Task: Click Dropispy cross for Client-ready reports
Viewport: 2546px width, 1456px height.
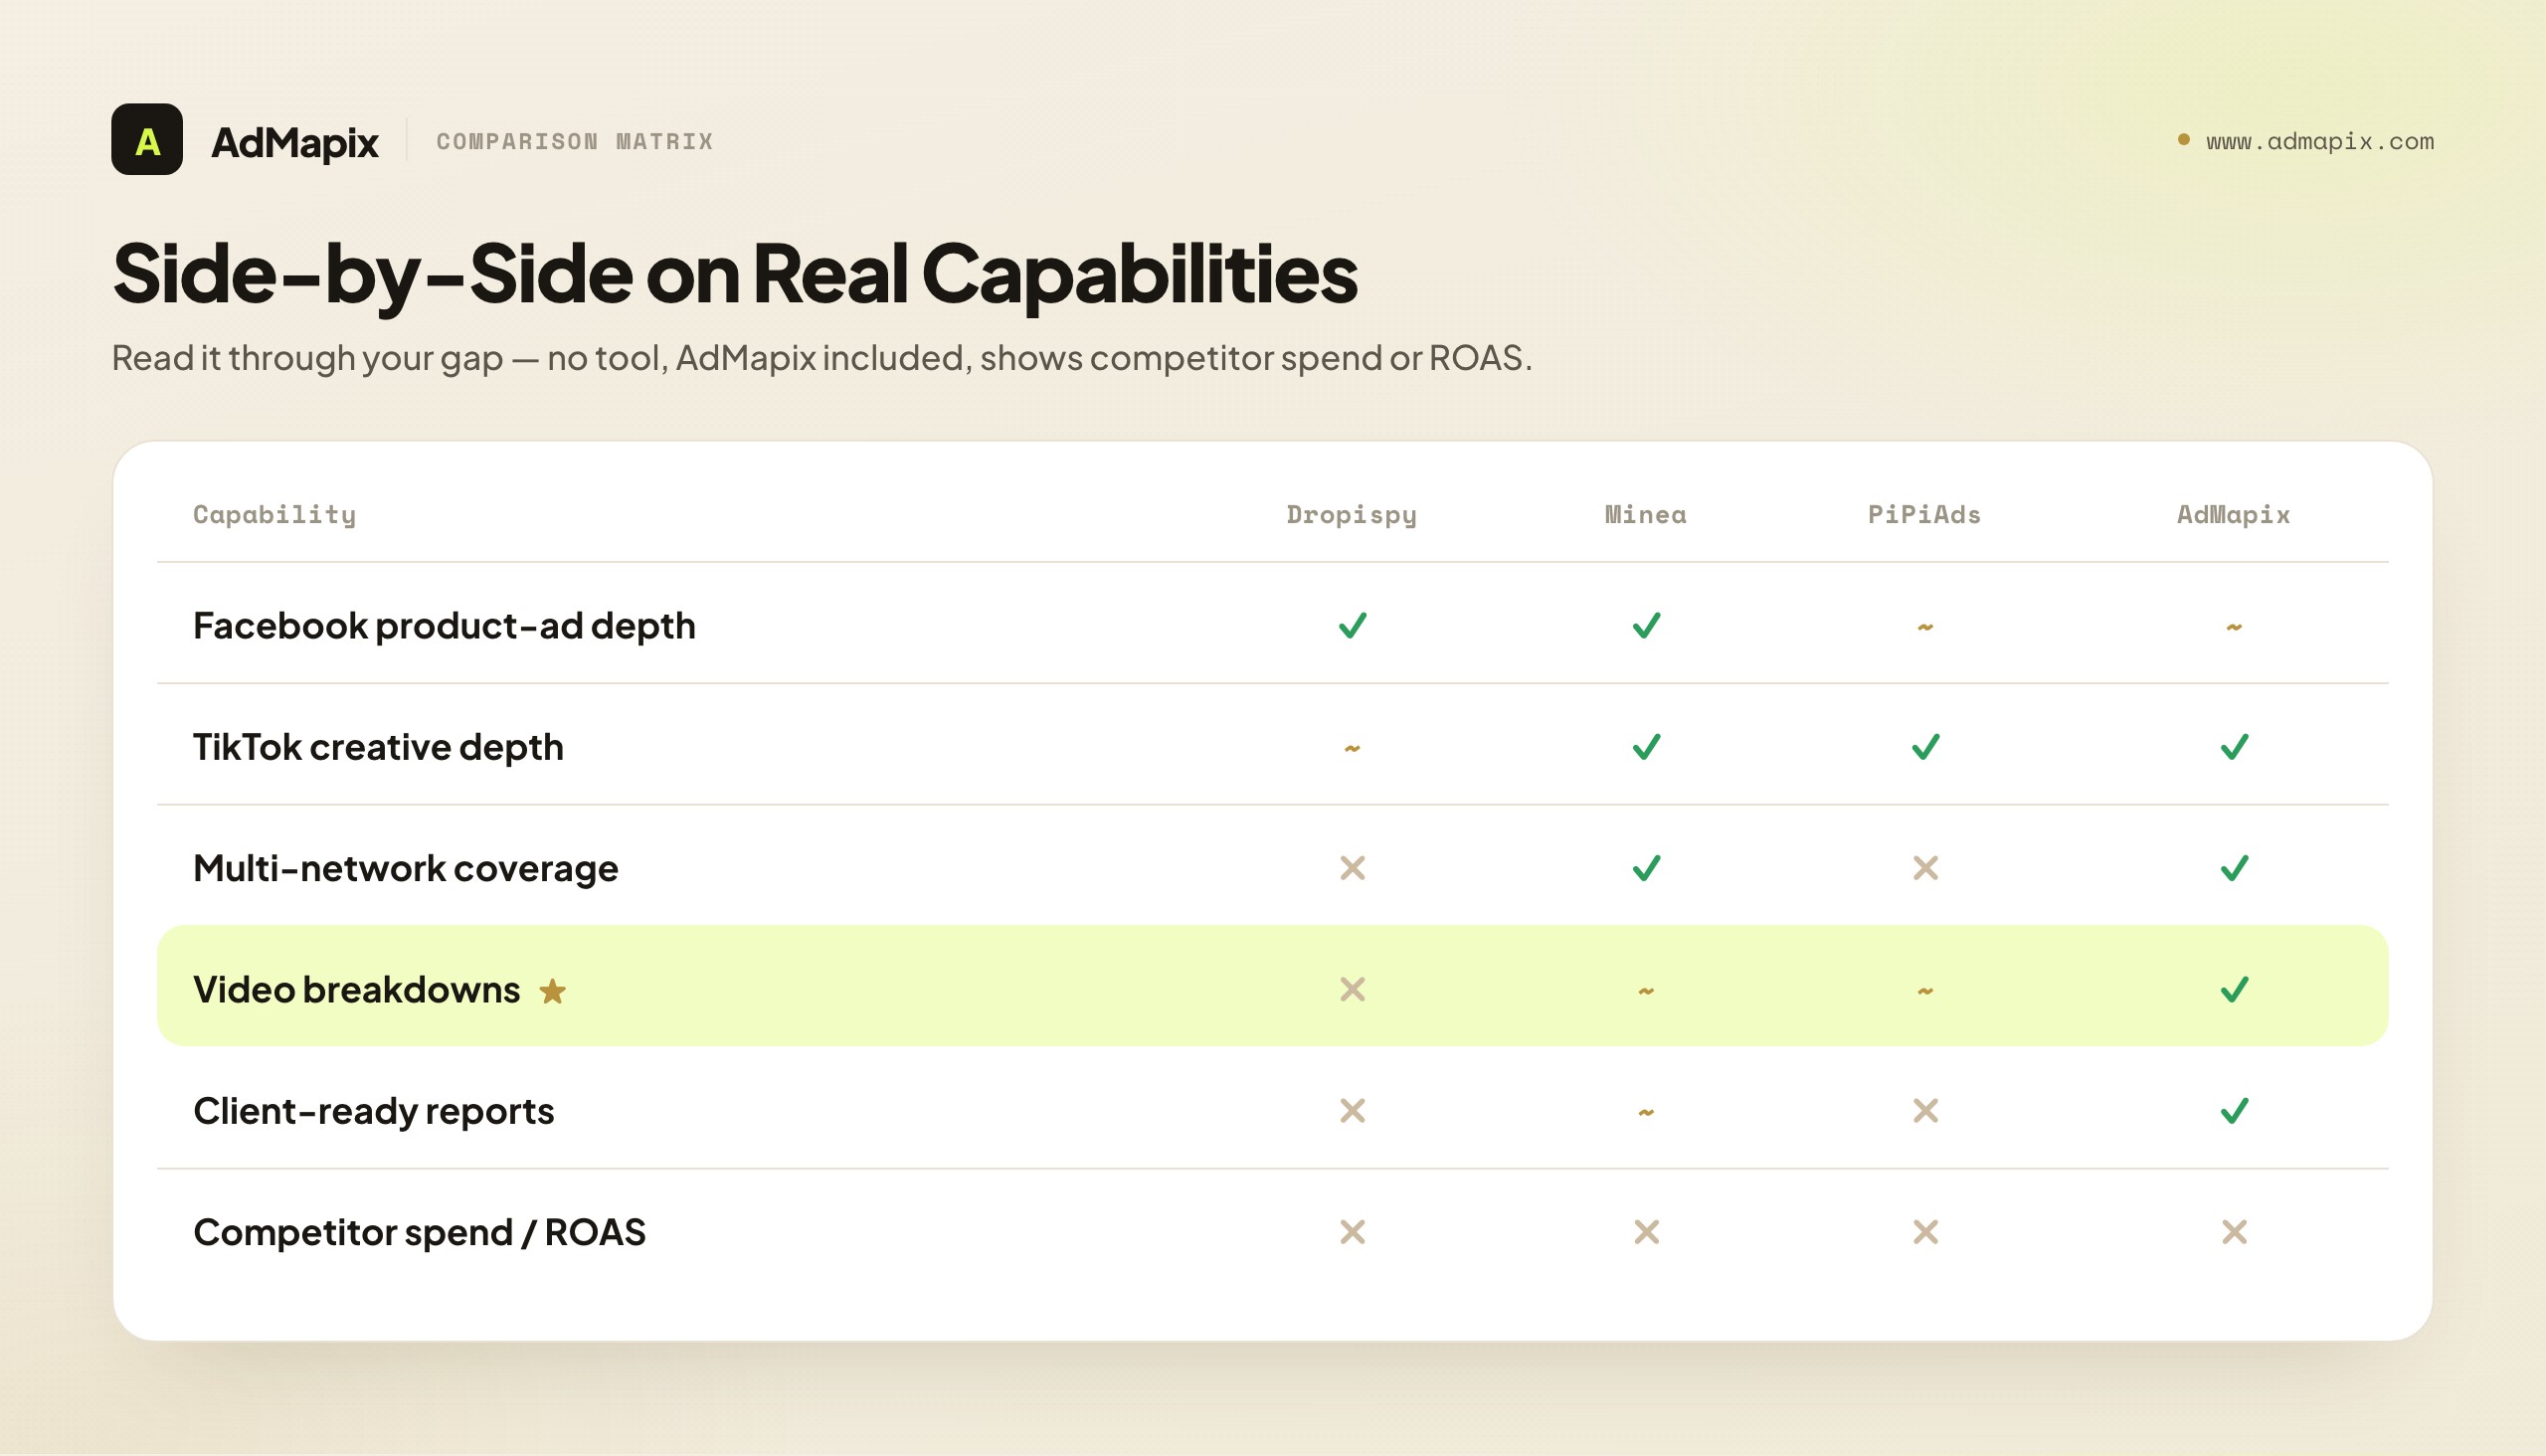Action: click(x=1352, y=1111)
